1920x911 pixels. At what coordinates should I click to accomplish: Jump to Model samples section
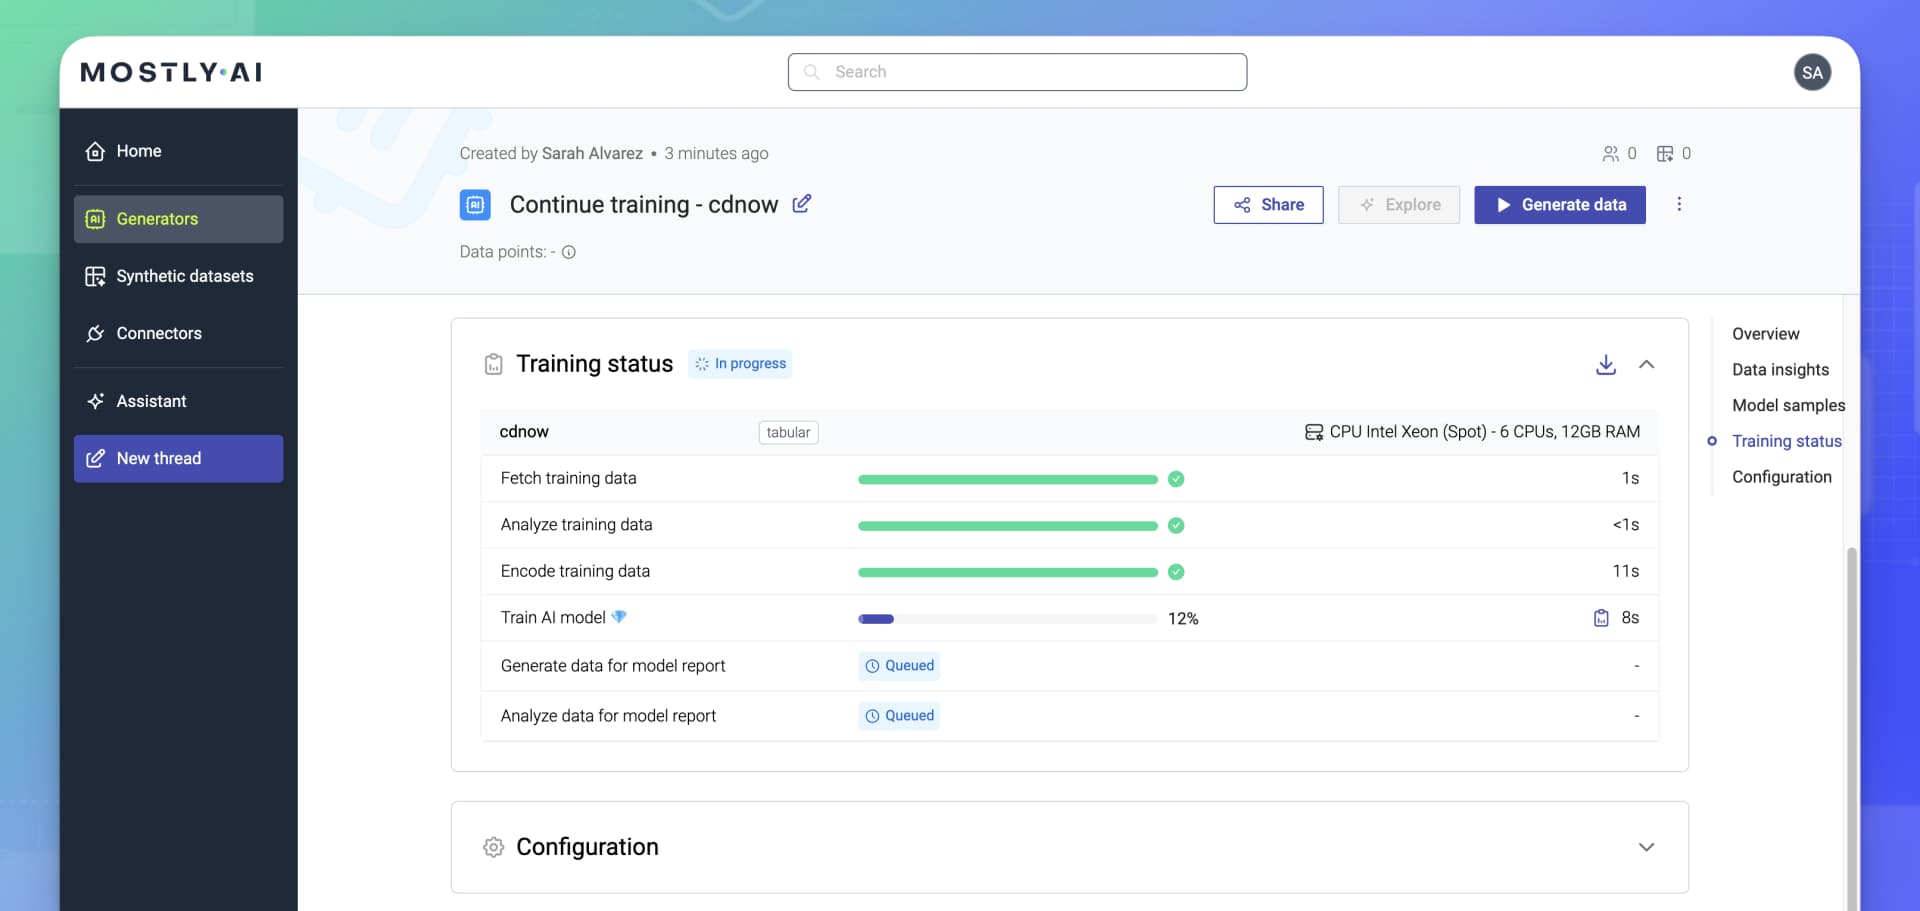[x=1788, y=405]
